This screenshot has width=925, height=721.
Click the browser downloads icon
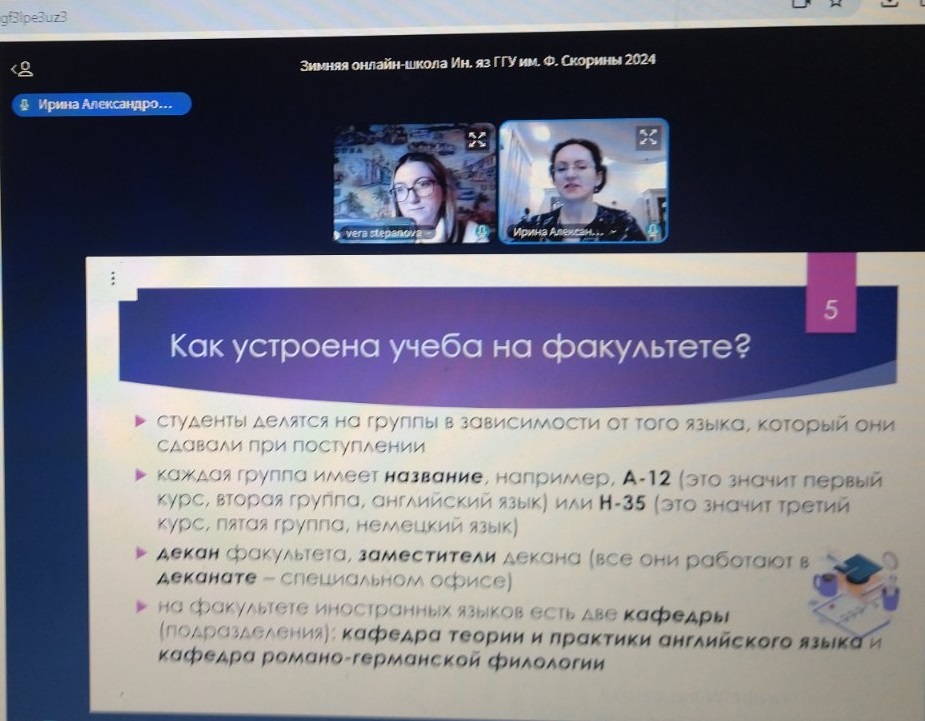890,4
